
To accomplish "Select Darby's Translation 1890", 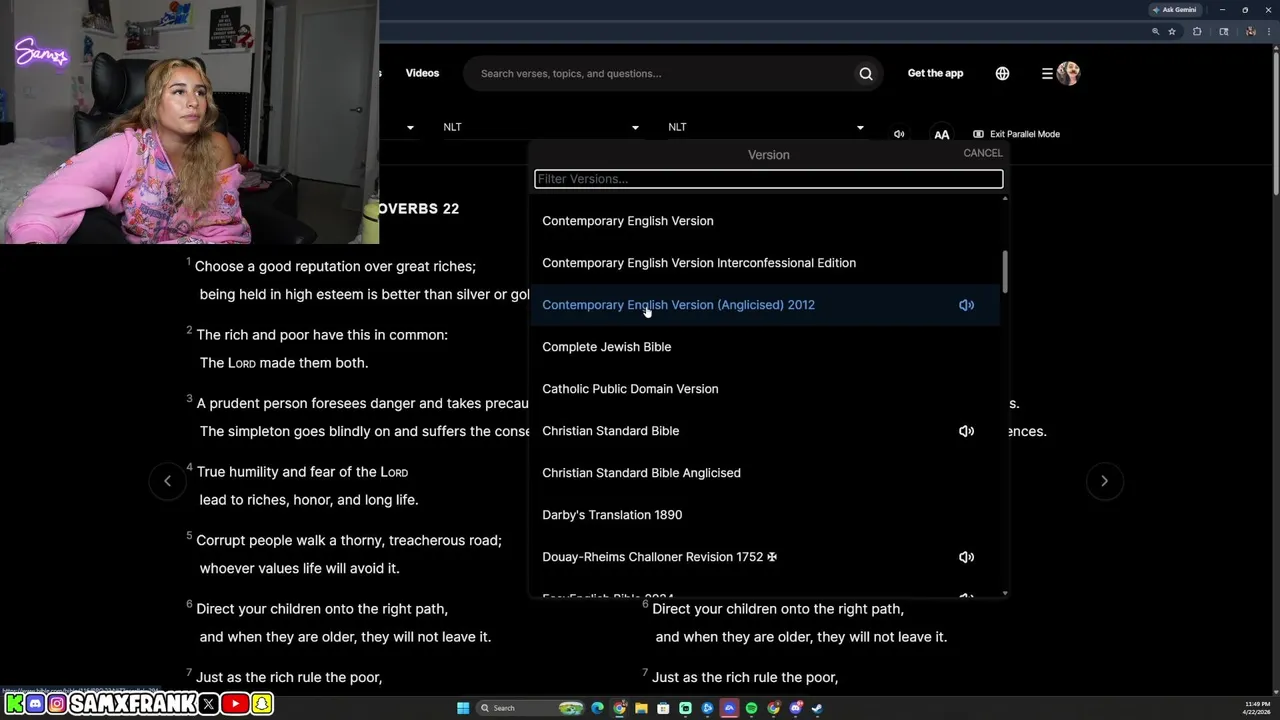I will (x=765, y=515).
